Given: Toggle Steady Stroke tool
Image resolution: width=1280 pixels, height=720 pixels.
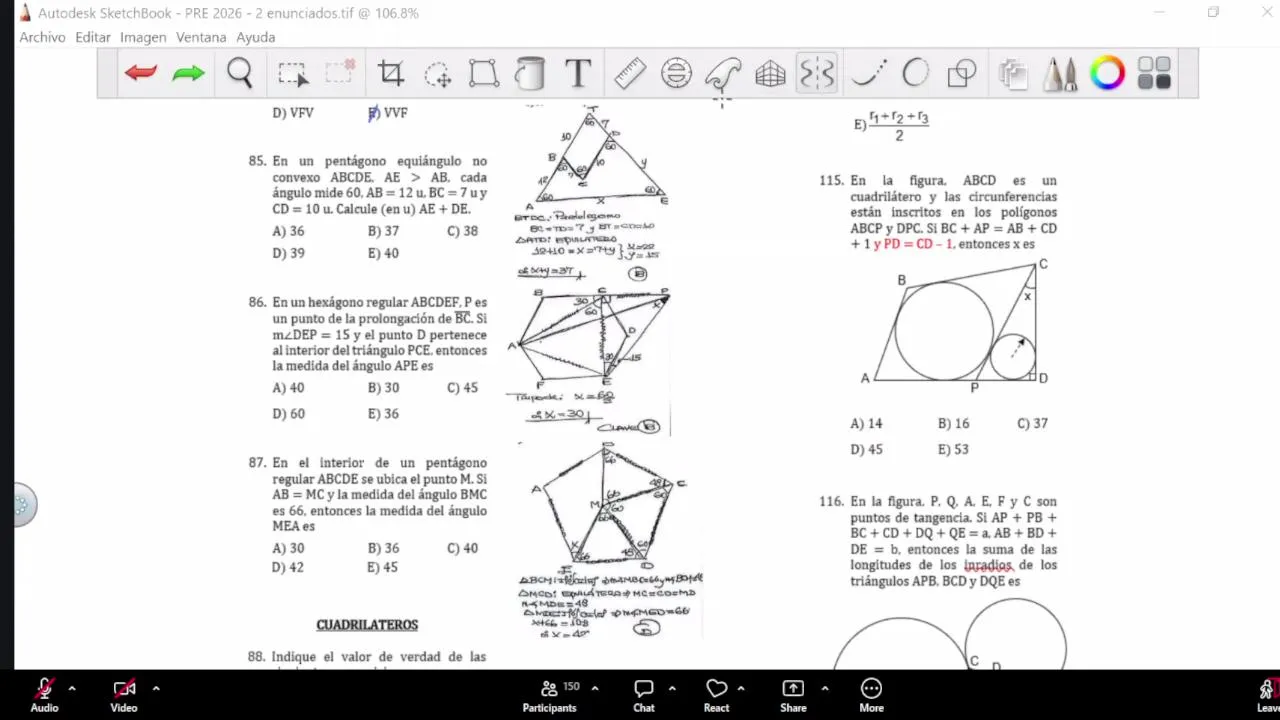Looking at the screenshot, I should tap(869, 73).
